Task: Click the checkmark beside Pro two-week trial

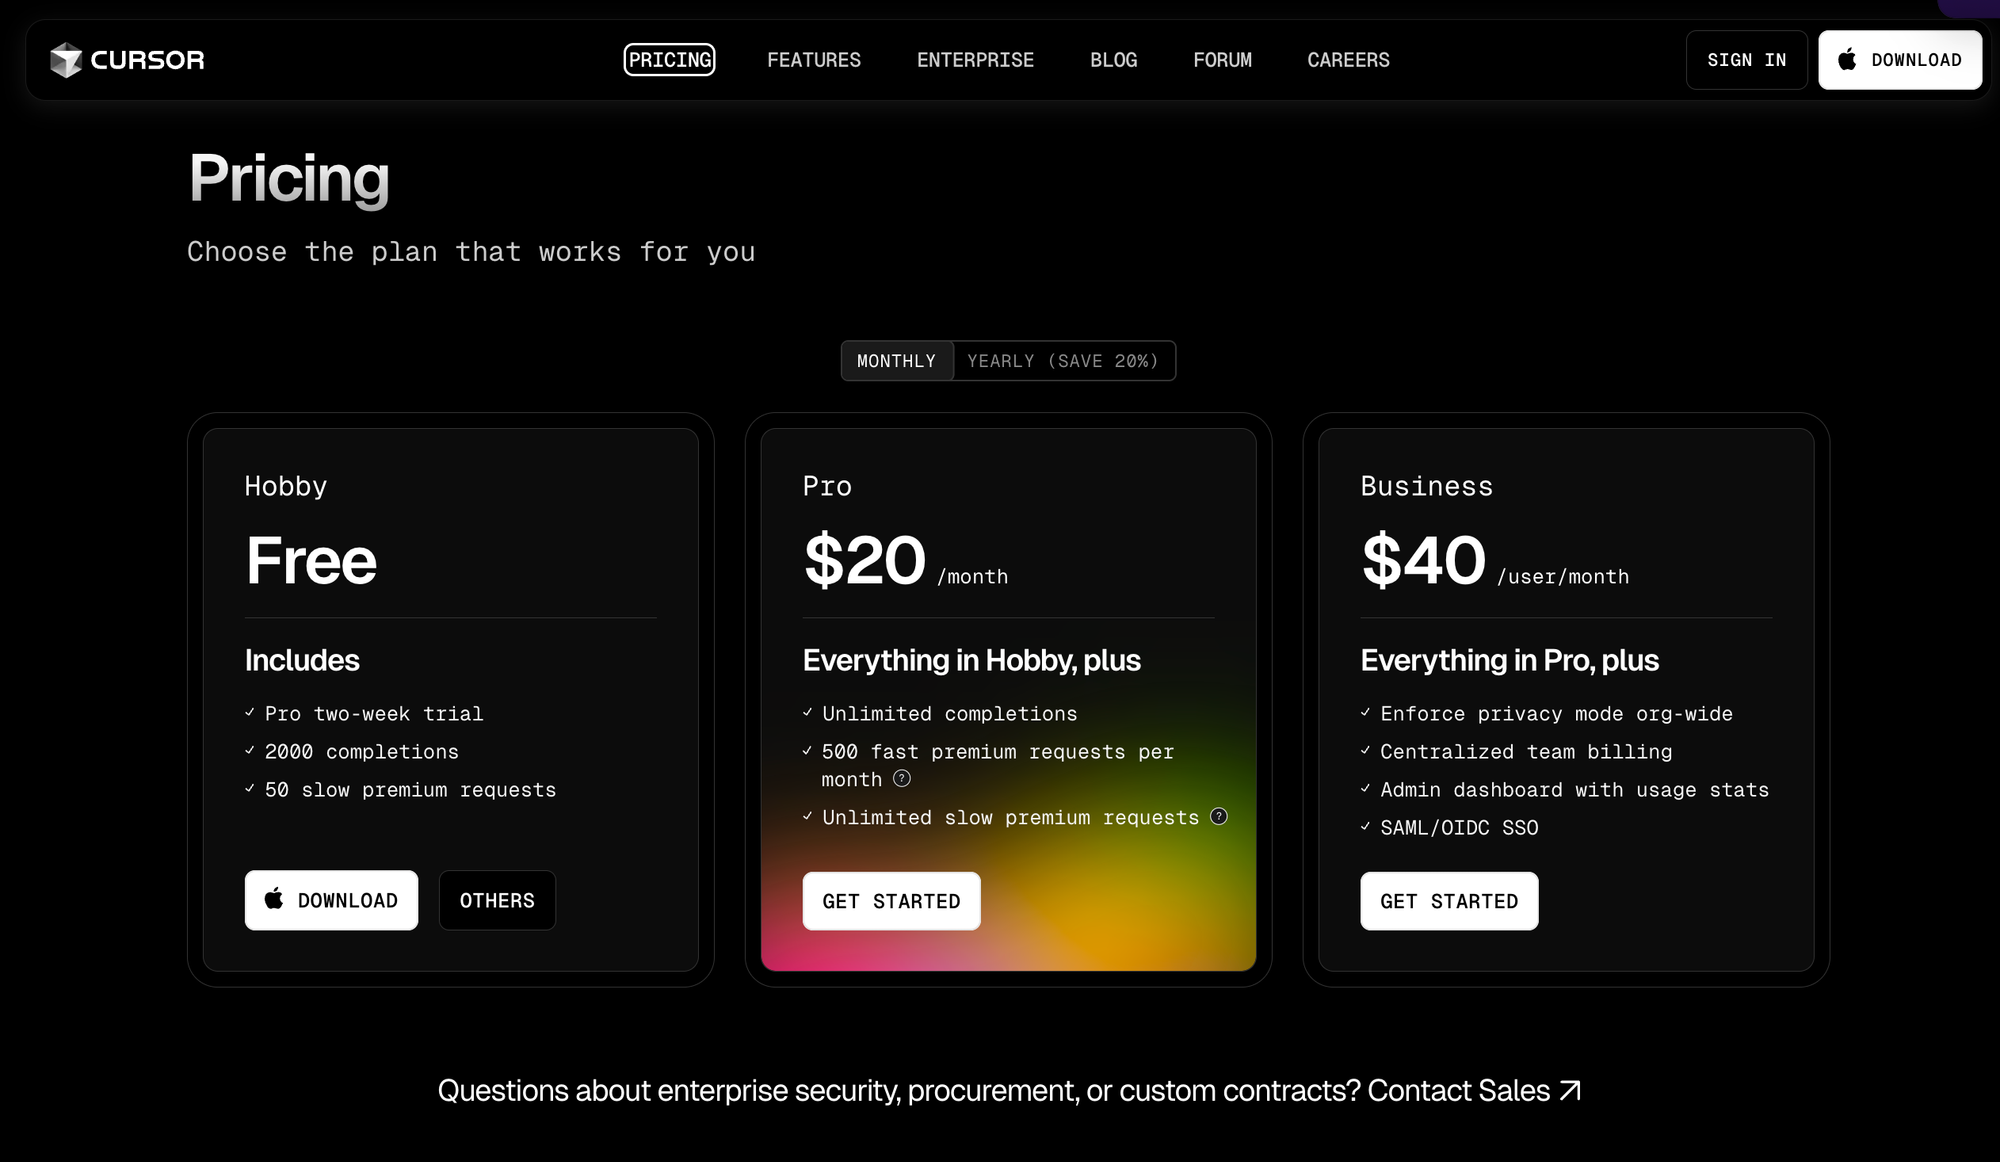Action: [249, 712]
